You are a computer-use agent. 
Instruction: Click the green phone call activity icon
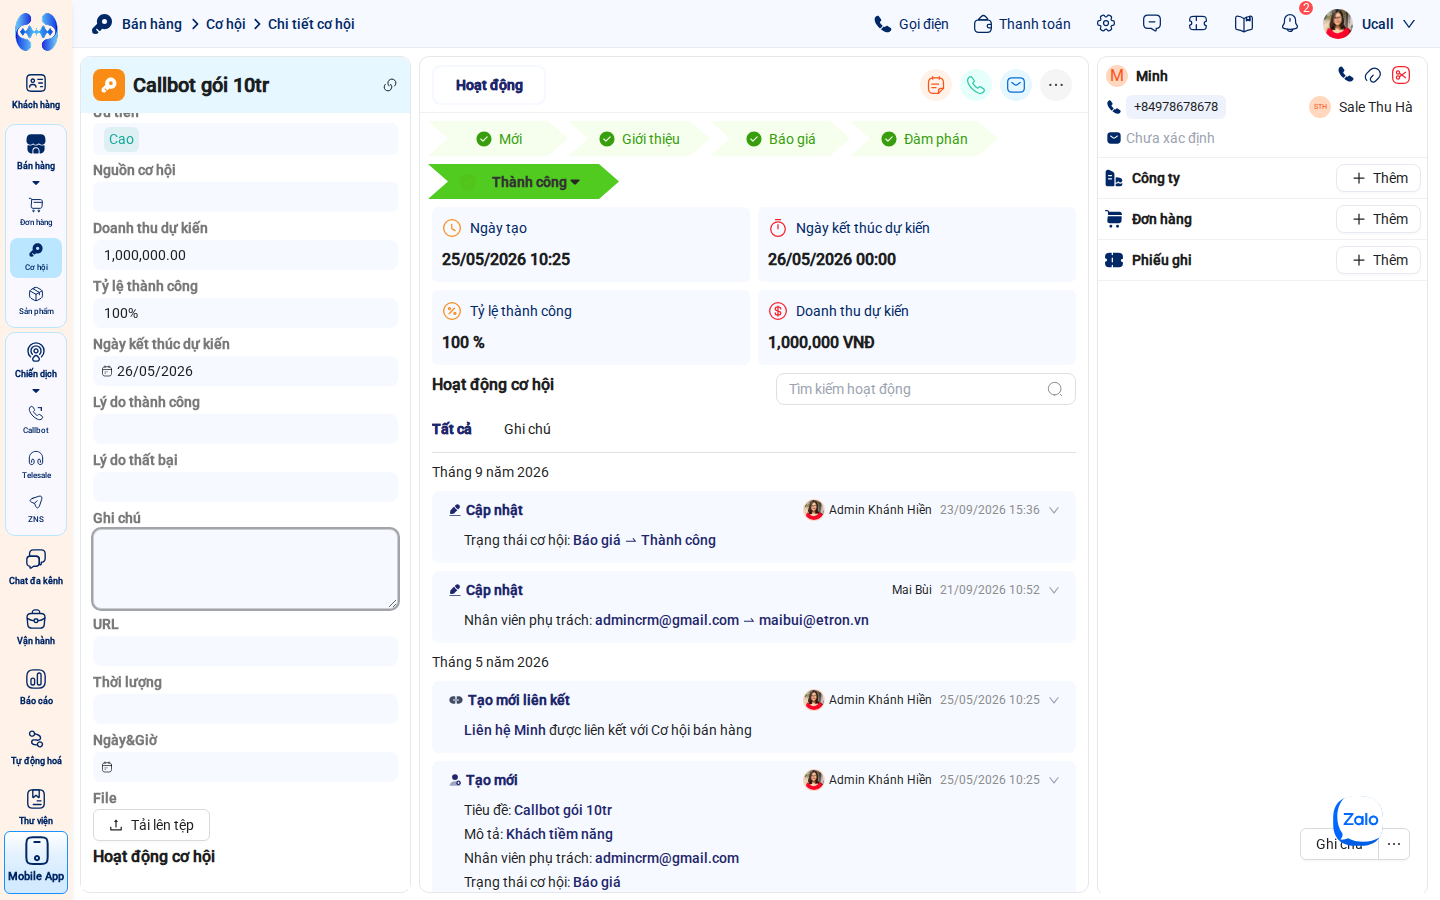976,85
